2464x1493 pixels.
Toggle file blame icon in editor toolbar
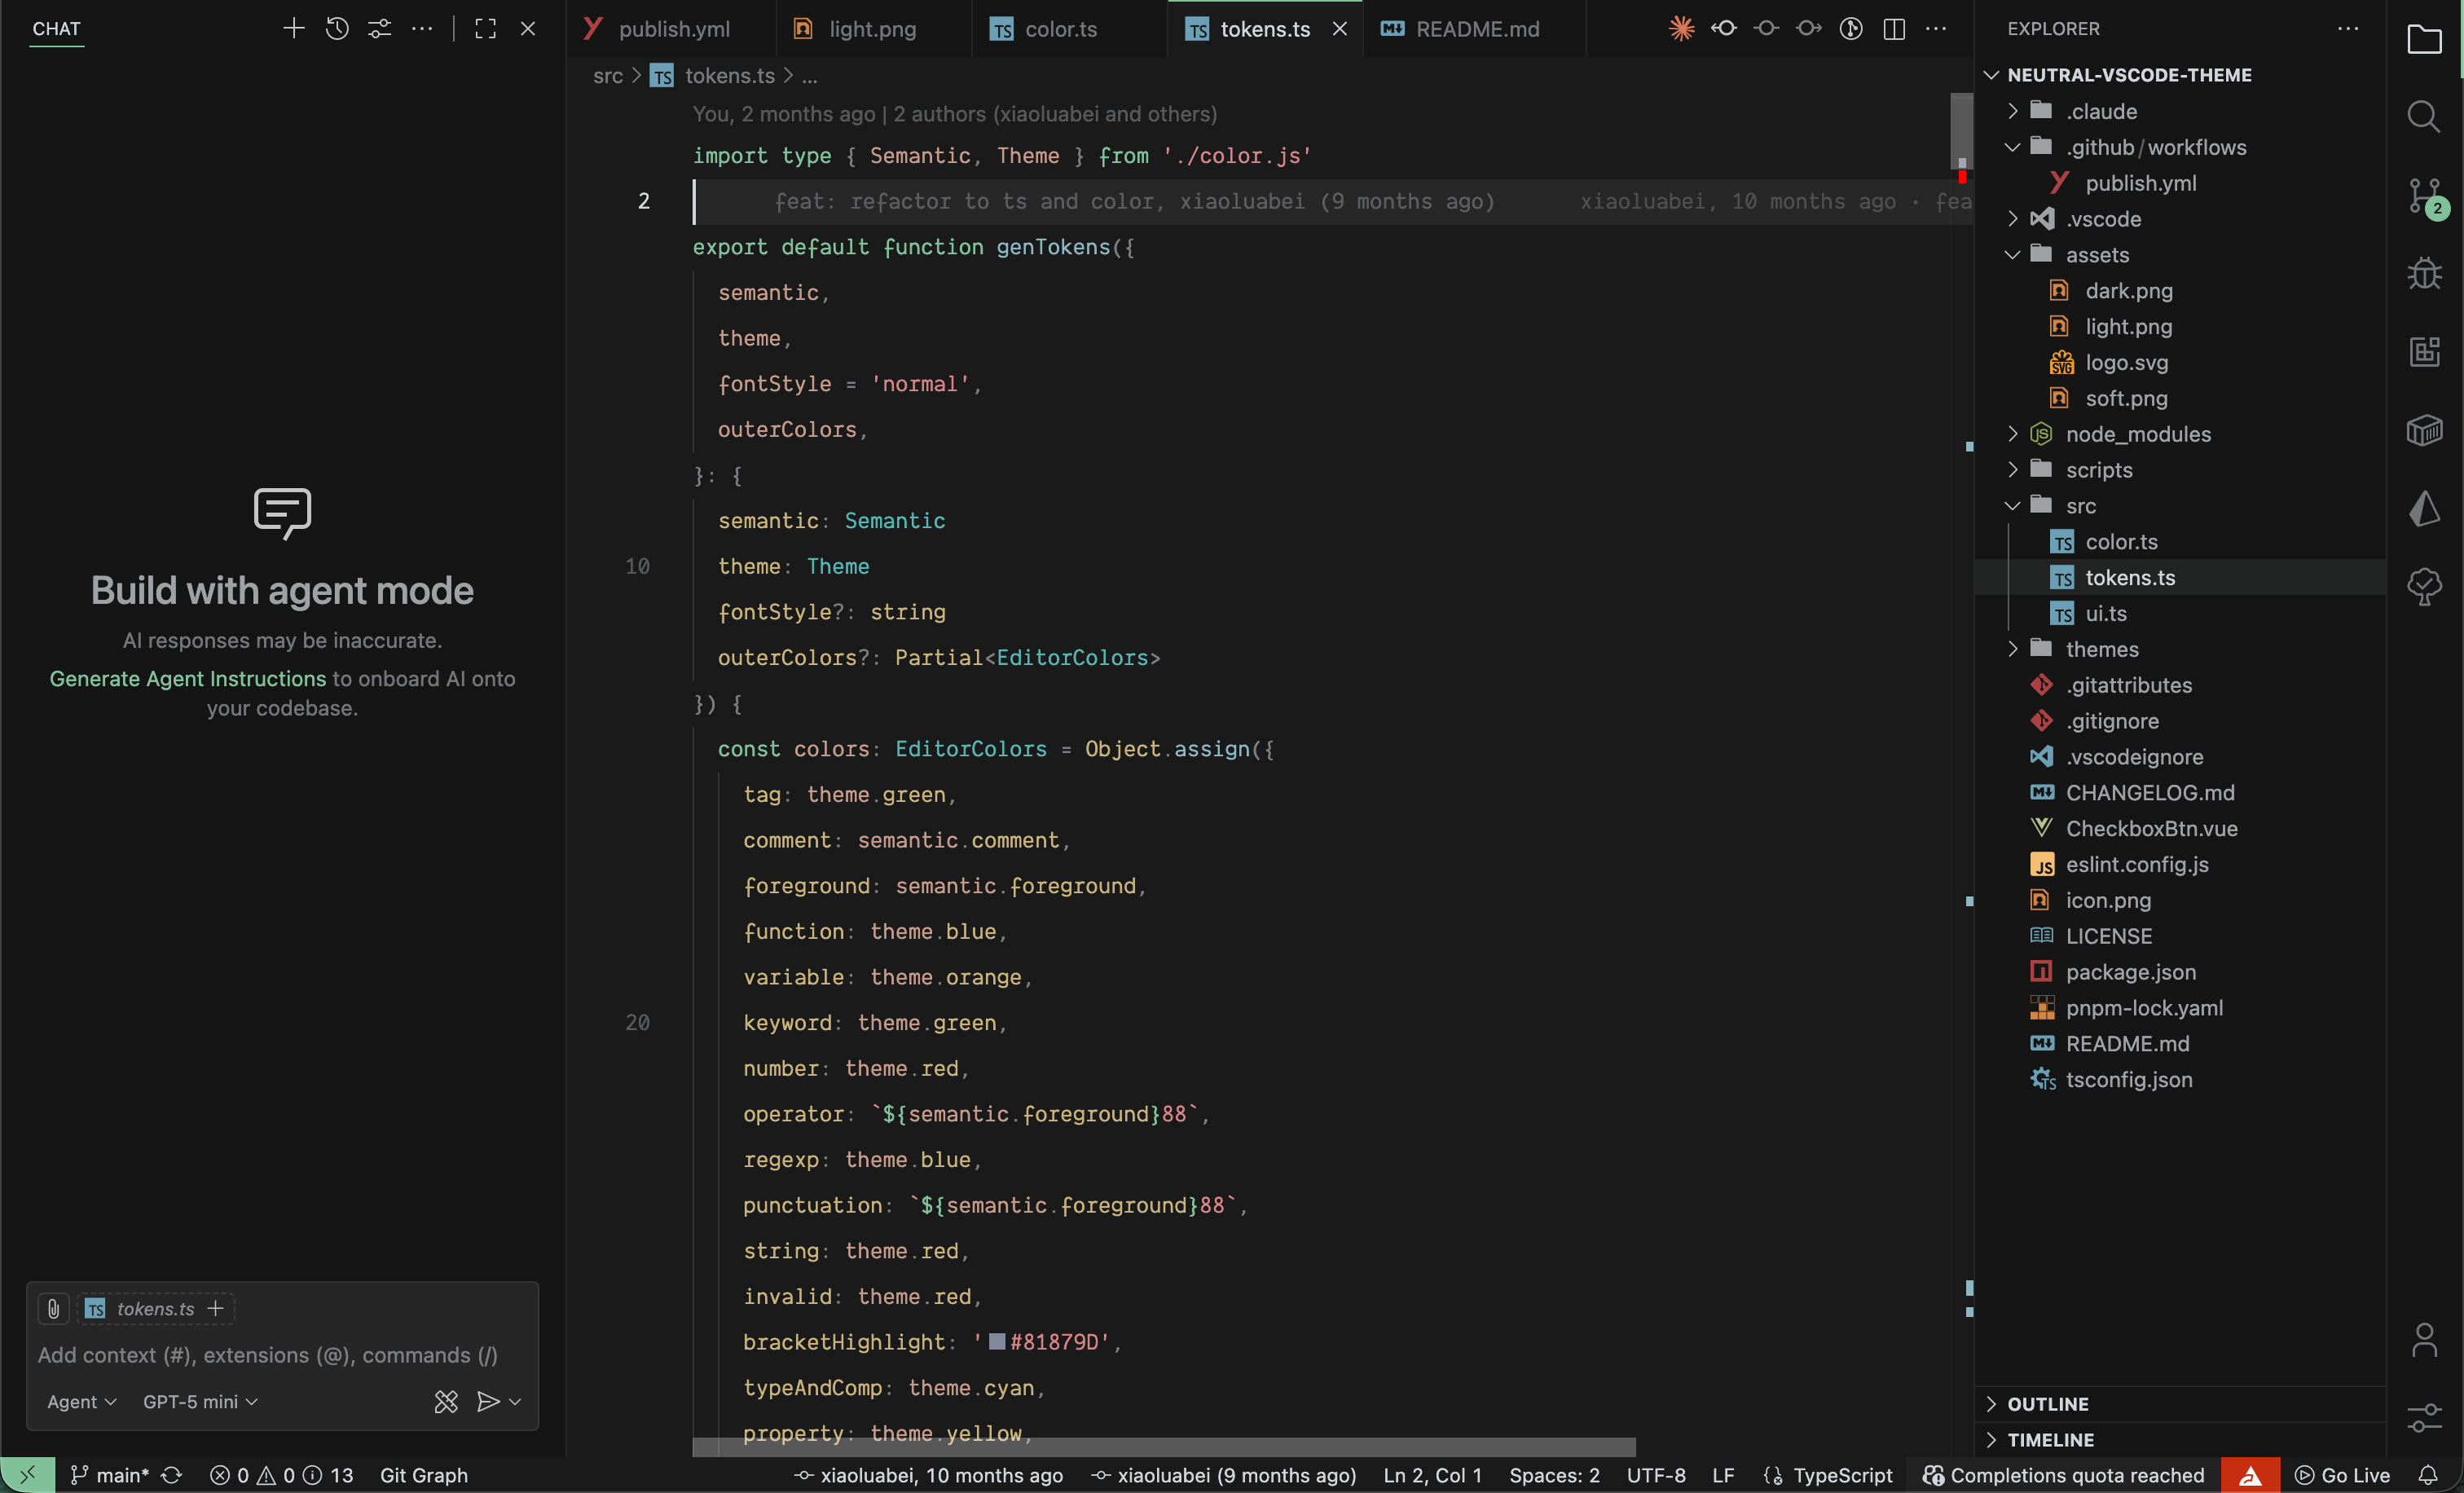click(x=1851, y=28)
